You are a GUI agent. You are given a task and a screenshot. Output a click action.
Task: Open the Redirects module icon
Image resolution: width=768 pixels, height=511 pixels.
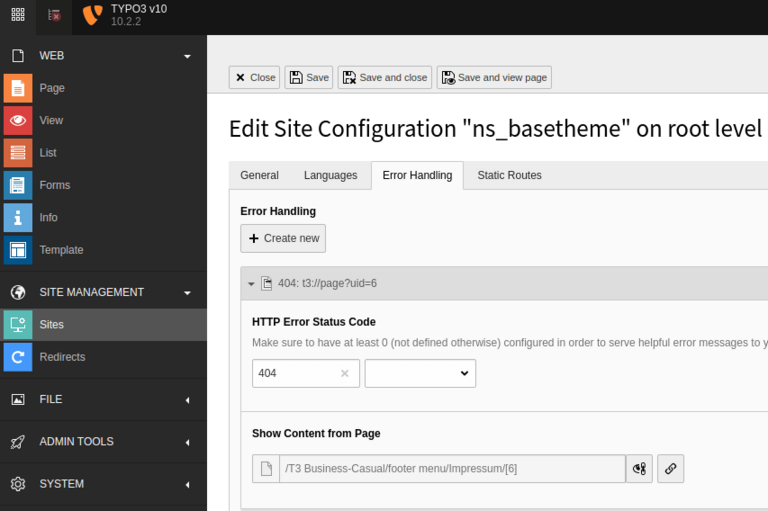click(18, 357)
